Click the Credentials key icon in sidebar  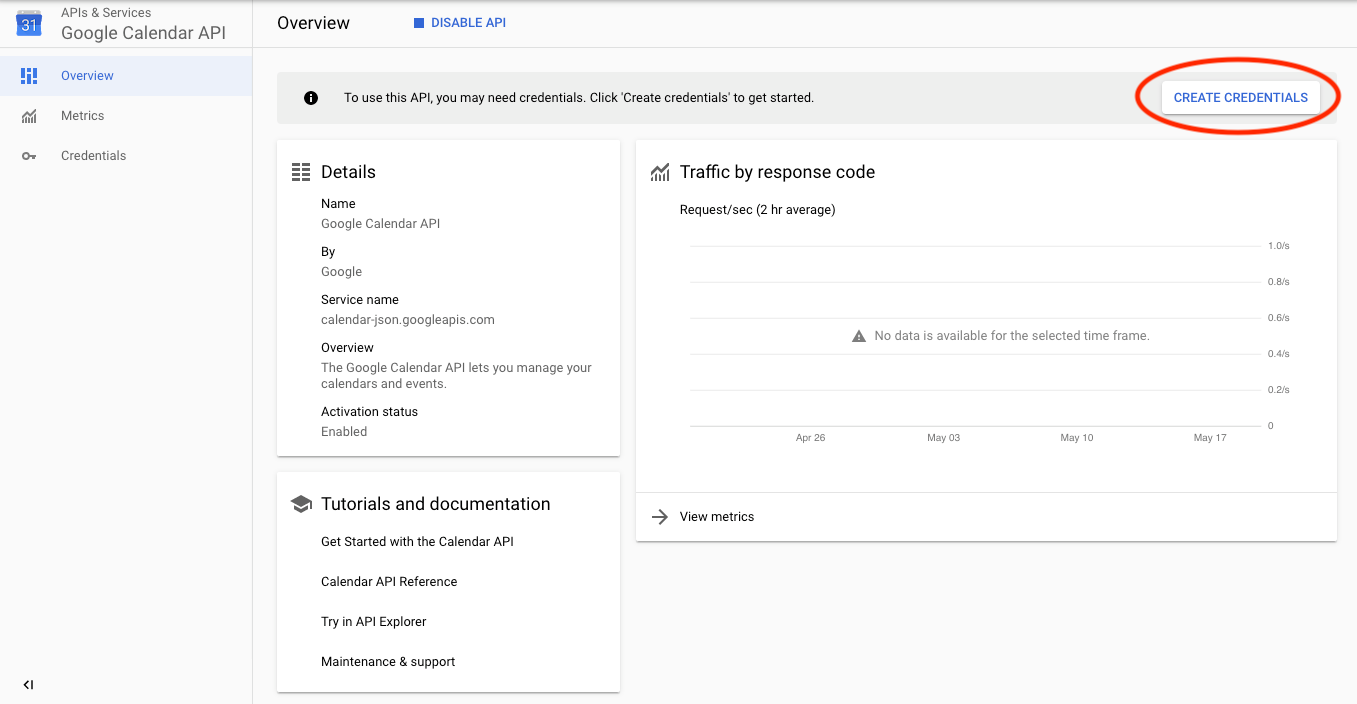coord(29,156)
